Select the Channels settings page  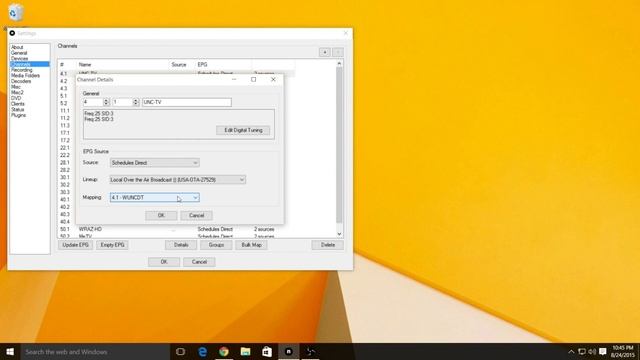click(x=29, y=64)
